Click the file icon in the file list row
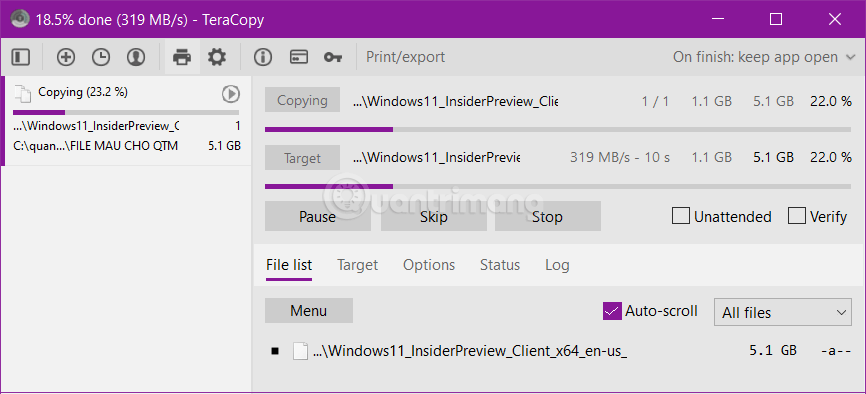Image resolution: width=866 pixels, height=394 pixels. coord(300,351)
